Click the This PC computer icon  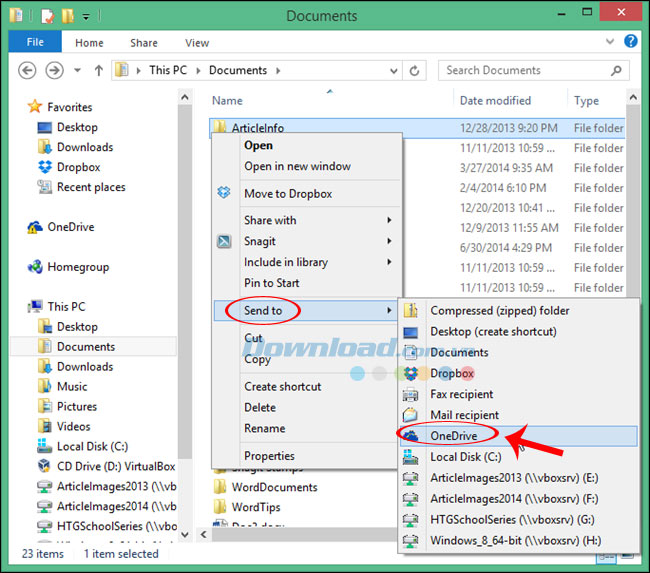tap(35, 306)
